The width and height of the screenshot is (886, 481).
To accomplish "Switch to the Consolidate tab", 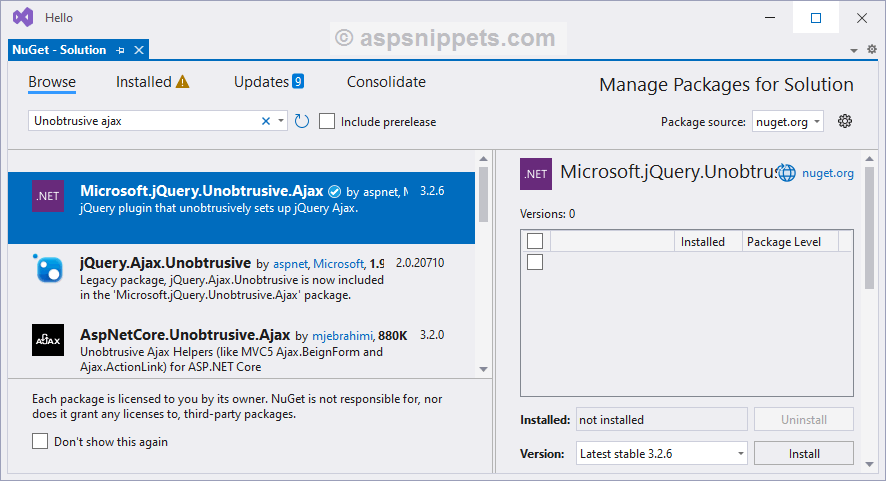I will click(x=386, y=82).
